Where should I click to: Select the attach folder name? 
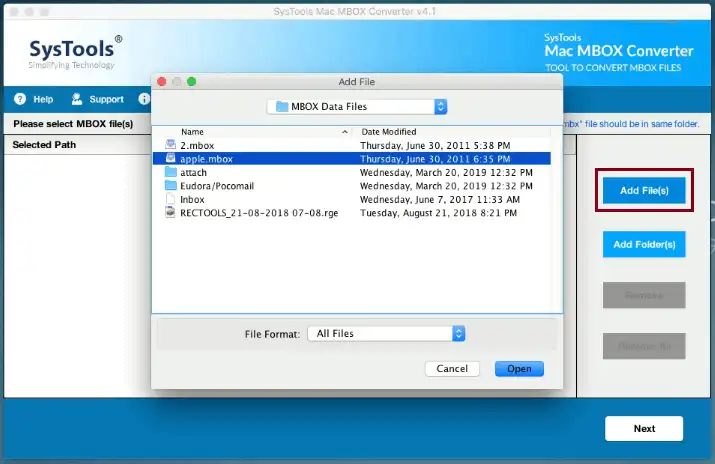193,172
